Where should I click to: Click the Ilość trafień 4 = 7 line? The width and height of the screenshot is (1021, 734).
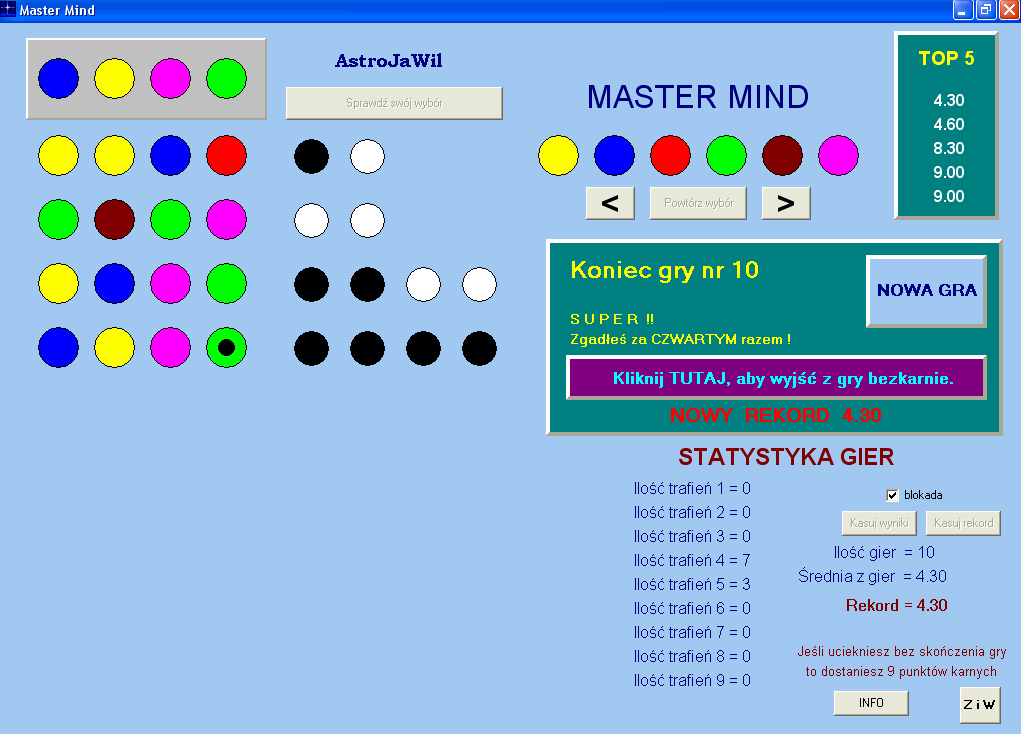692,560
